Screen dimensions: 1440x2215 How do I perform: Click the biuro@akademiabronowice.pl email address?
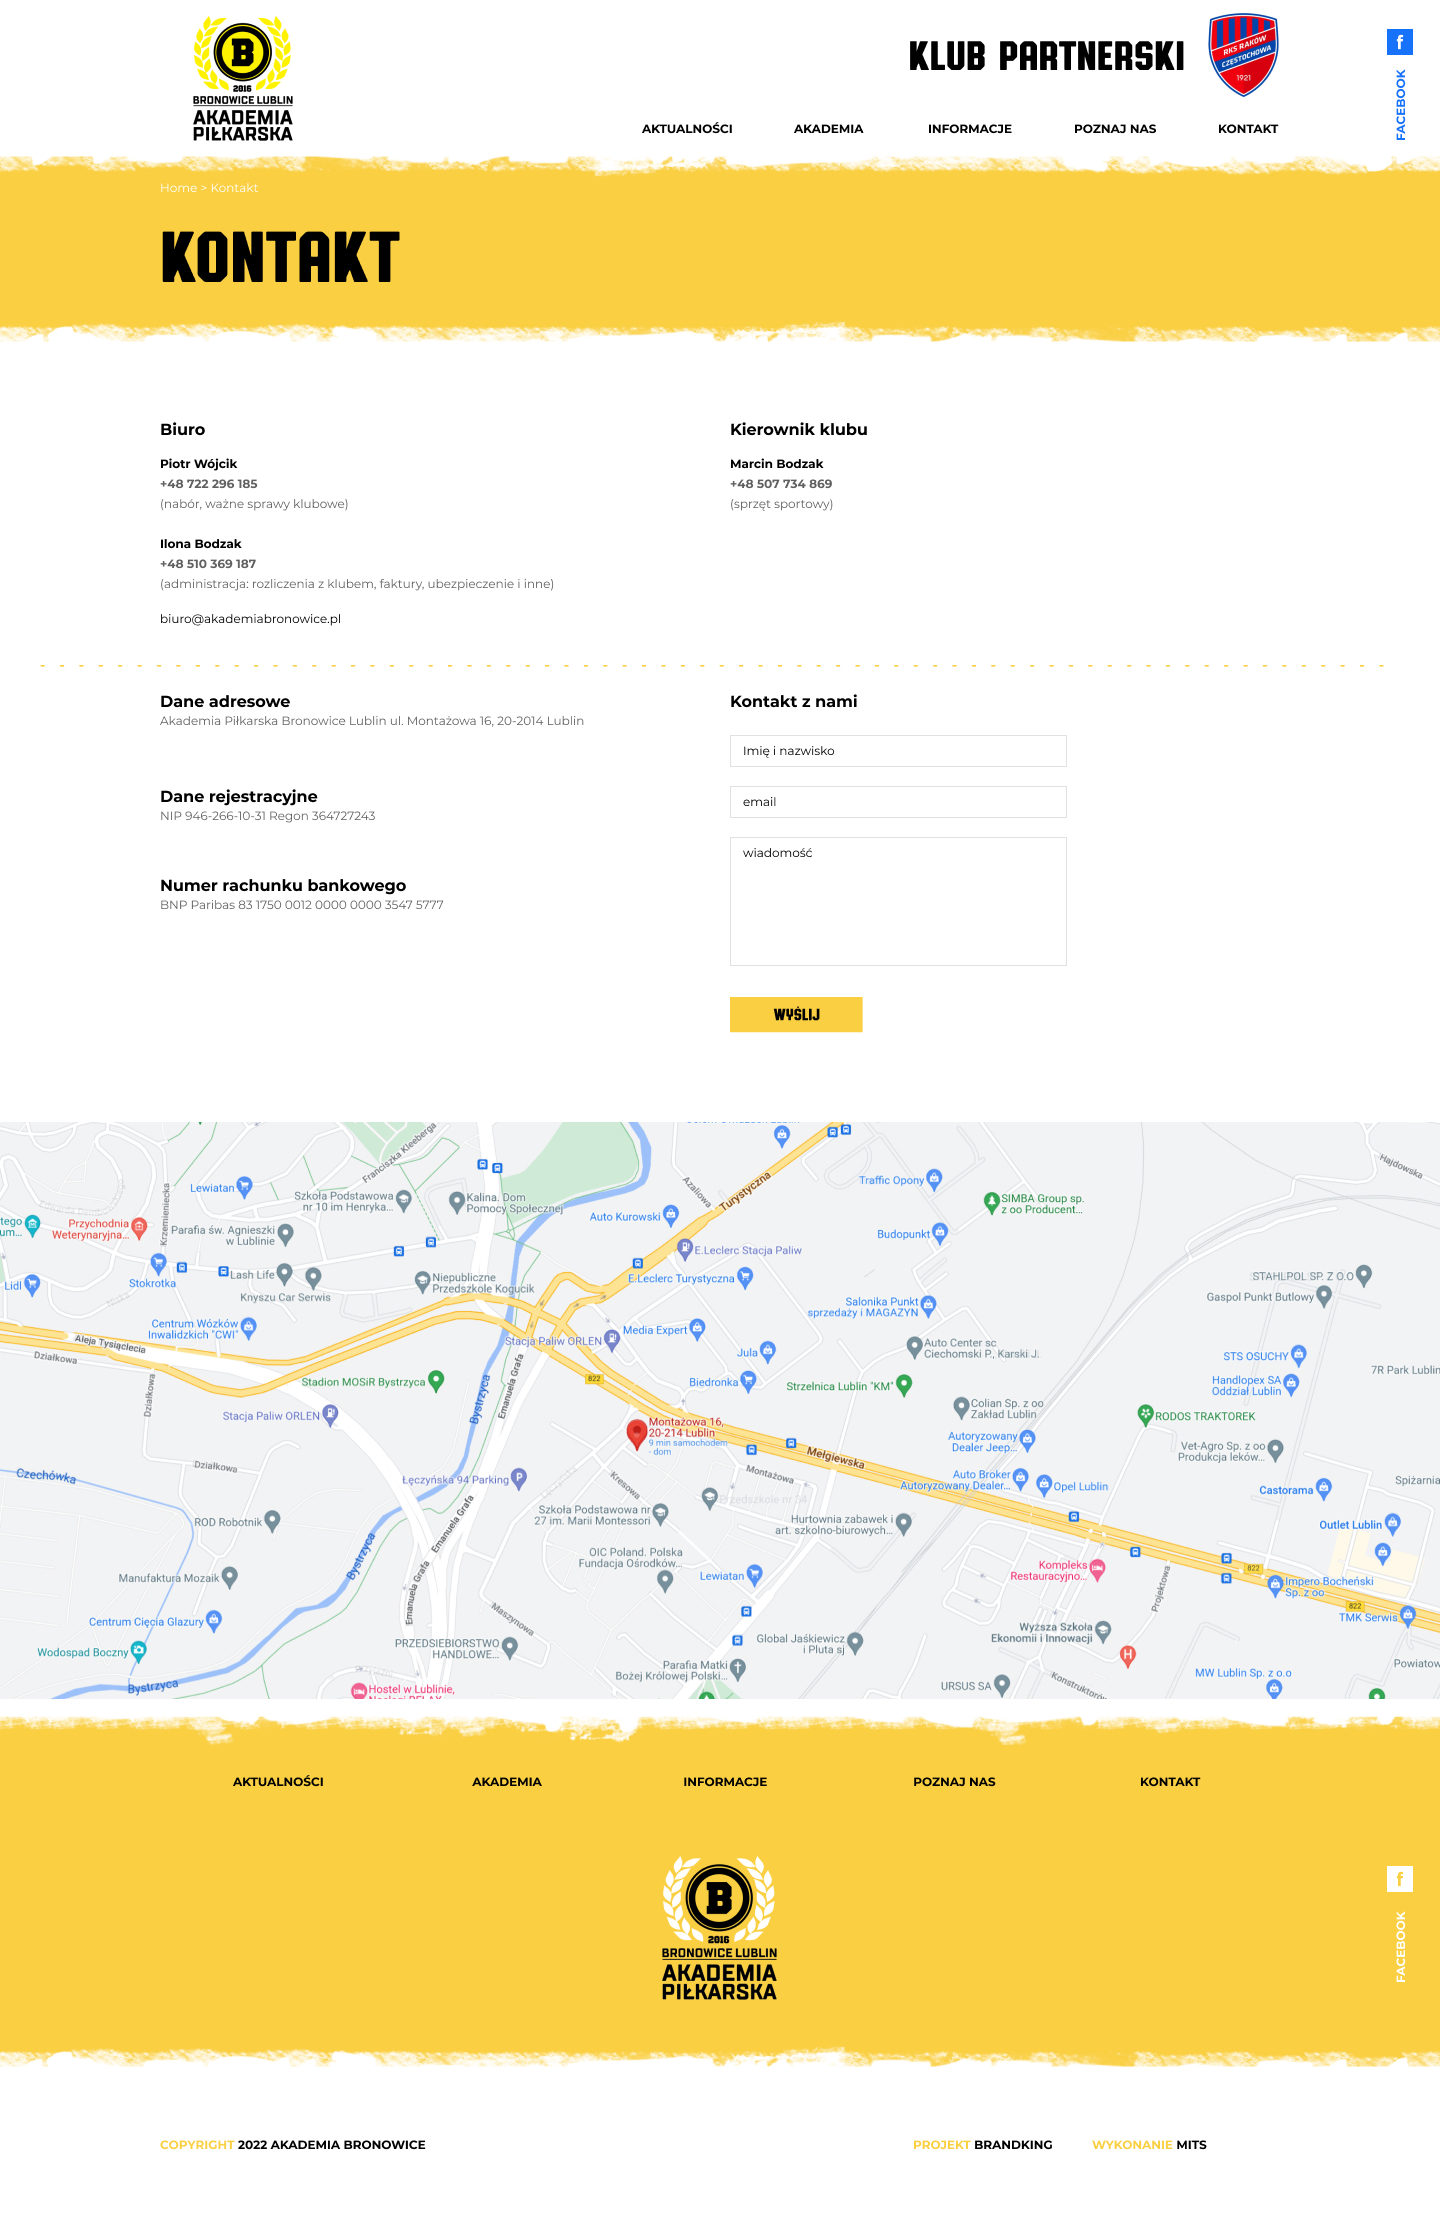[x=250, y=619]
